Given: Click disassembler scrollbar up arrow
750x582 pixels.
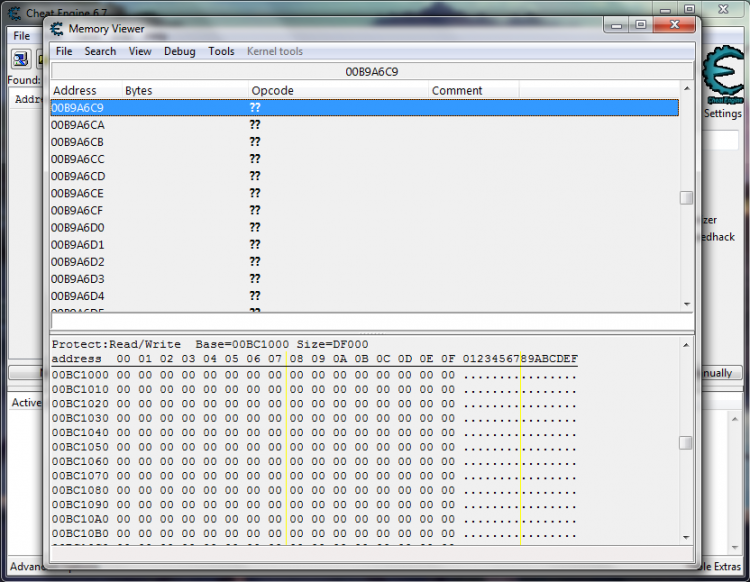Looking at the screenshot, I should [x=687, y=88].
